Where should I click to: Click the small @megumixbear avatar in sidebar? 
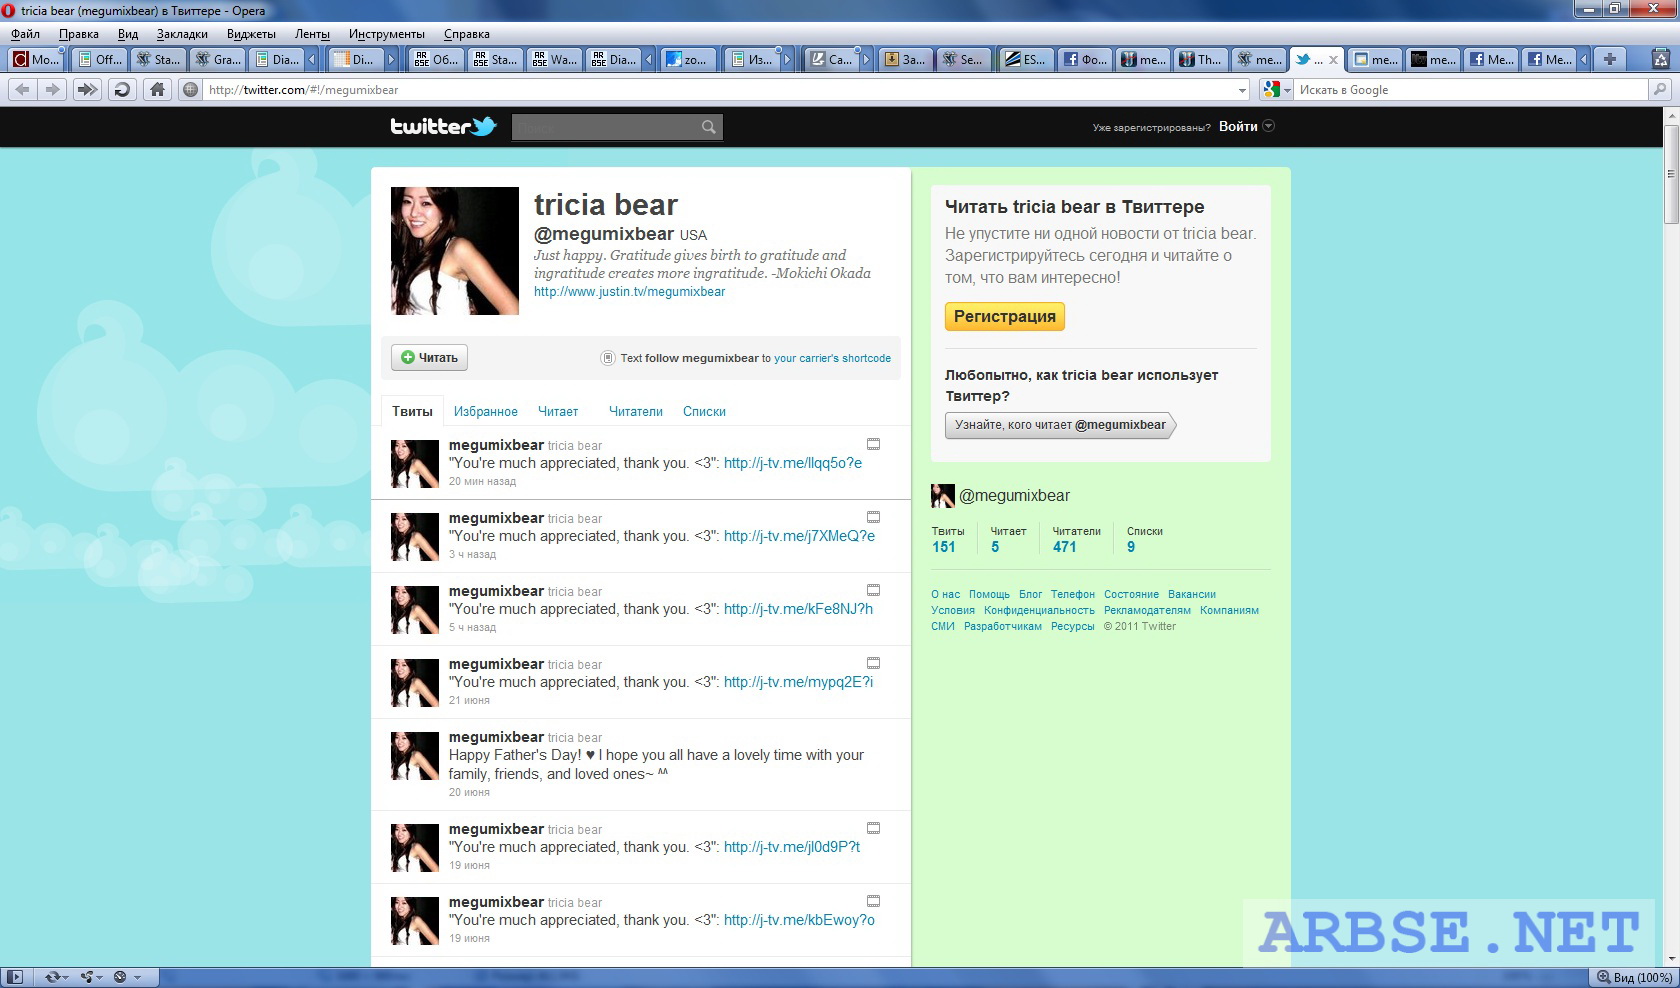click(x=942, y=496)
